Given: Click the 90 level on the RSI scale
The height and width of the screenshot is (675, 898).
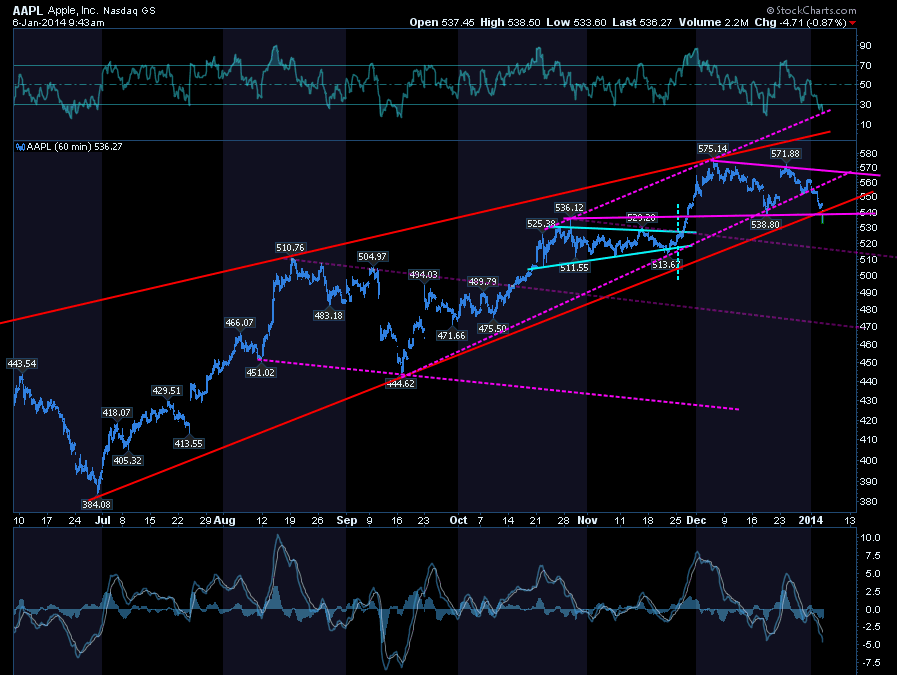Looking at the screenshot, I should pyautogui.click(x=865, y=46).
